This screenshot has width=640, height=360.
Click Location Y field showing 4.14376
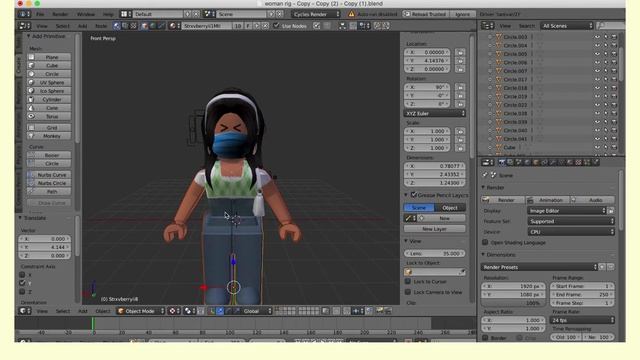point(427,61)
